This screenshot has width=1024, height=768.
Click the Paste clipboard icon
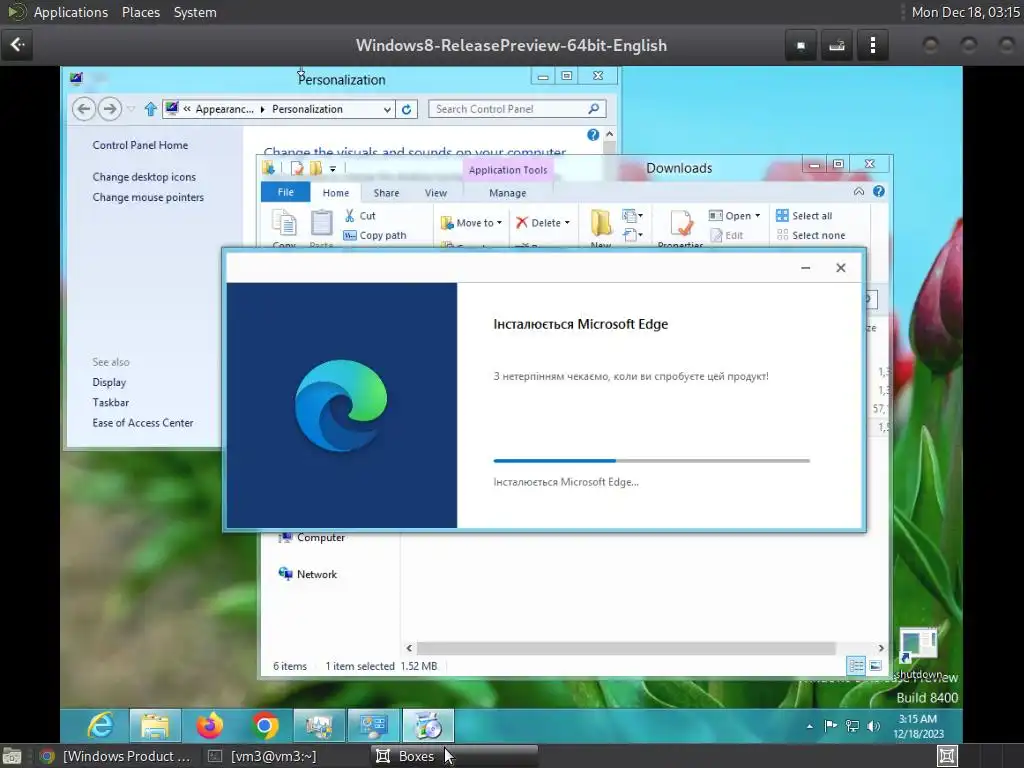coord(321,223)
